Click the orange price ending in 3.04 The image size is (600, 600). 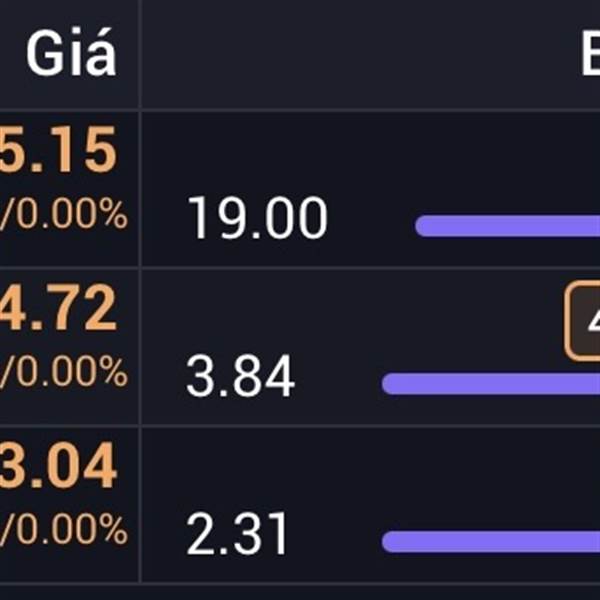coord(58,468)
